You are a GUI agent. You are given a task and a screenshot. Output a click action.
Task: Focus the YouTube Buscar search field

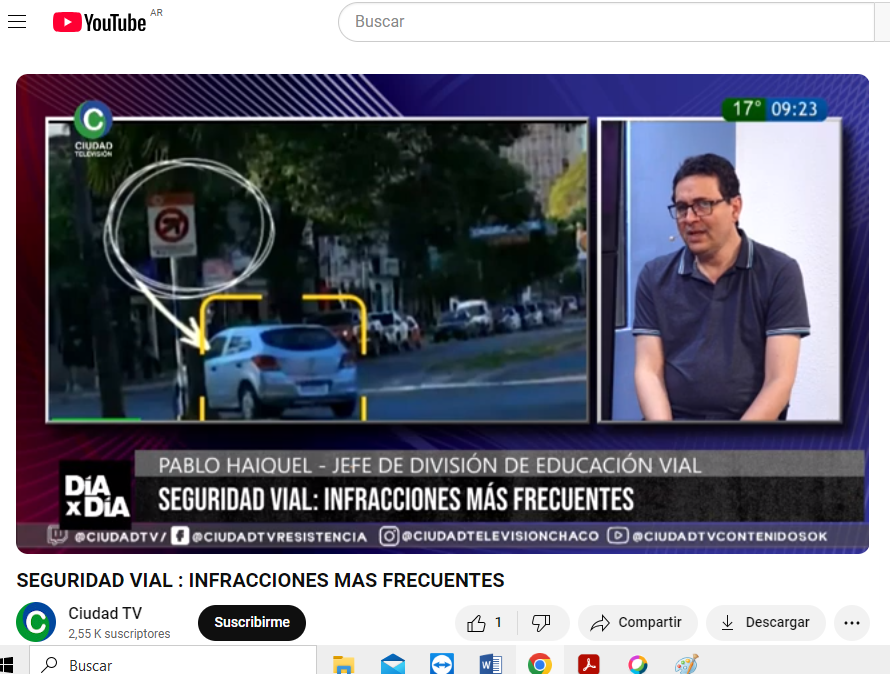click(610, 21)
